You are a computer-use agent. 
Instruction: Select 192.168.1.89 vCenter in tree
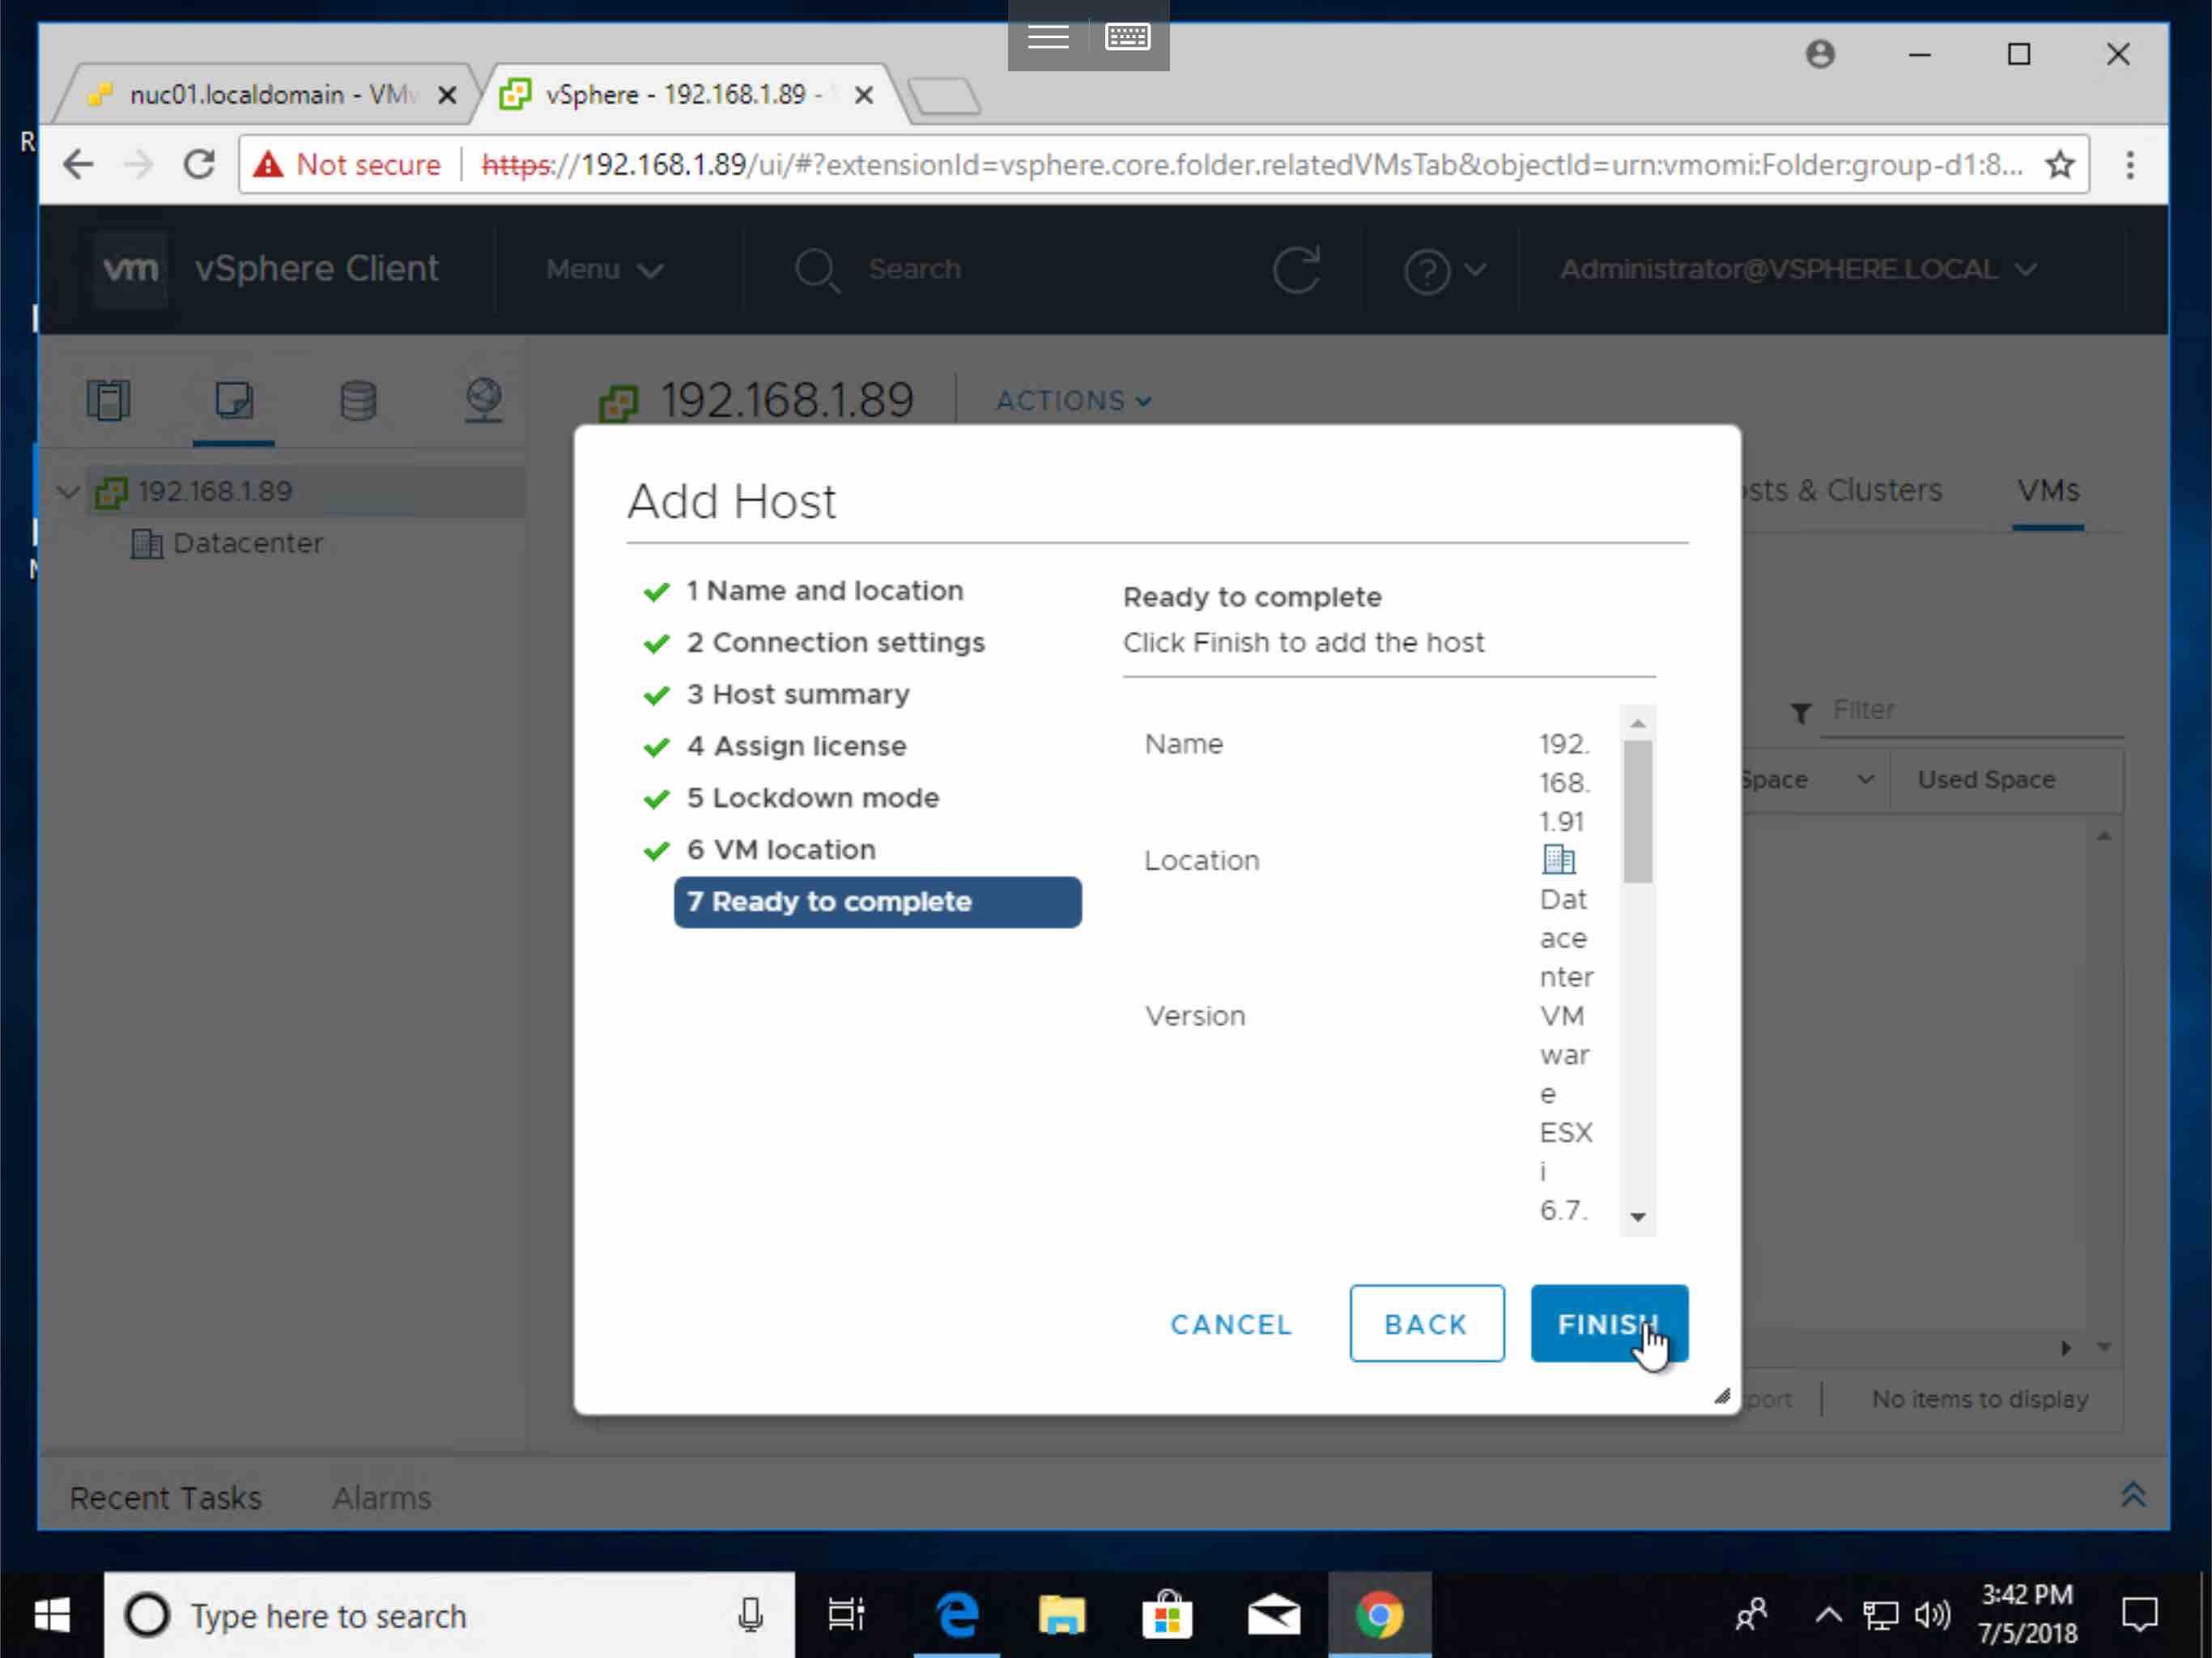(215, 492)
